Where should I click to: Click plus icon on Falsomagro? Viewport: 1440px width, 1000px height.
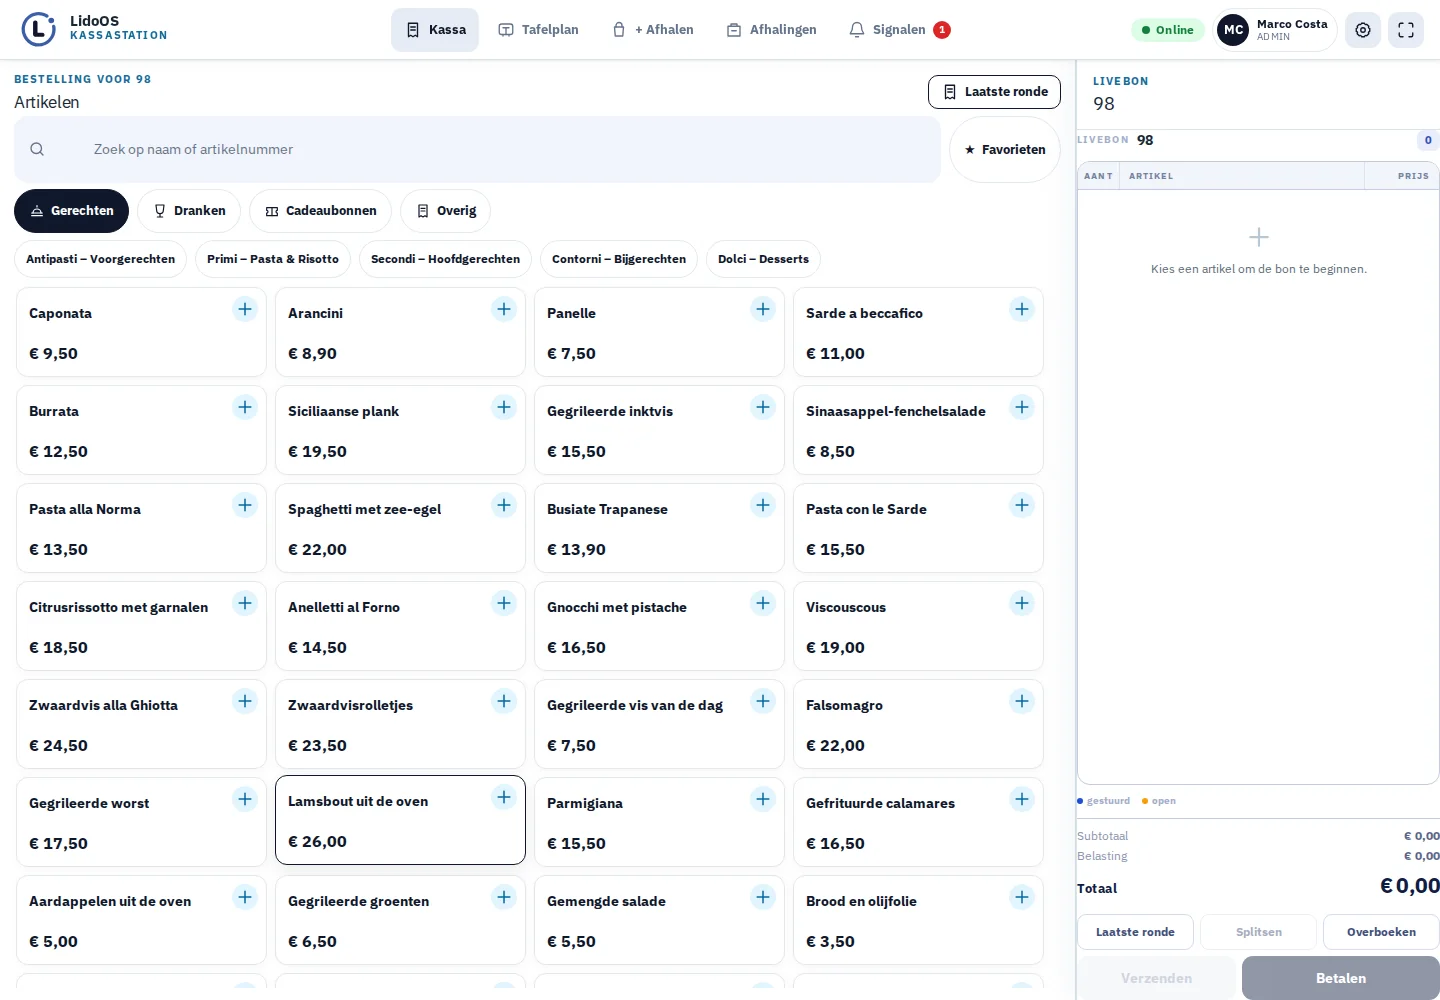(x=1022, y=701)
